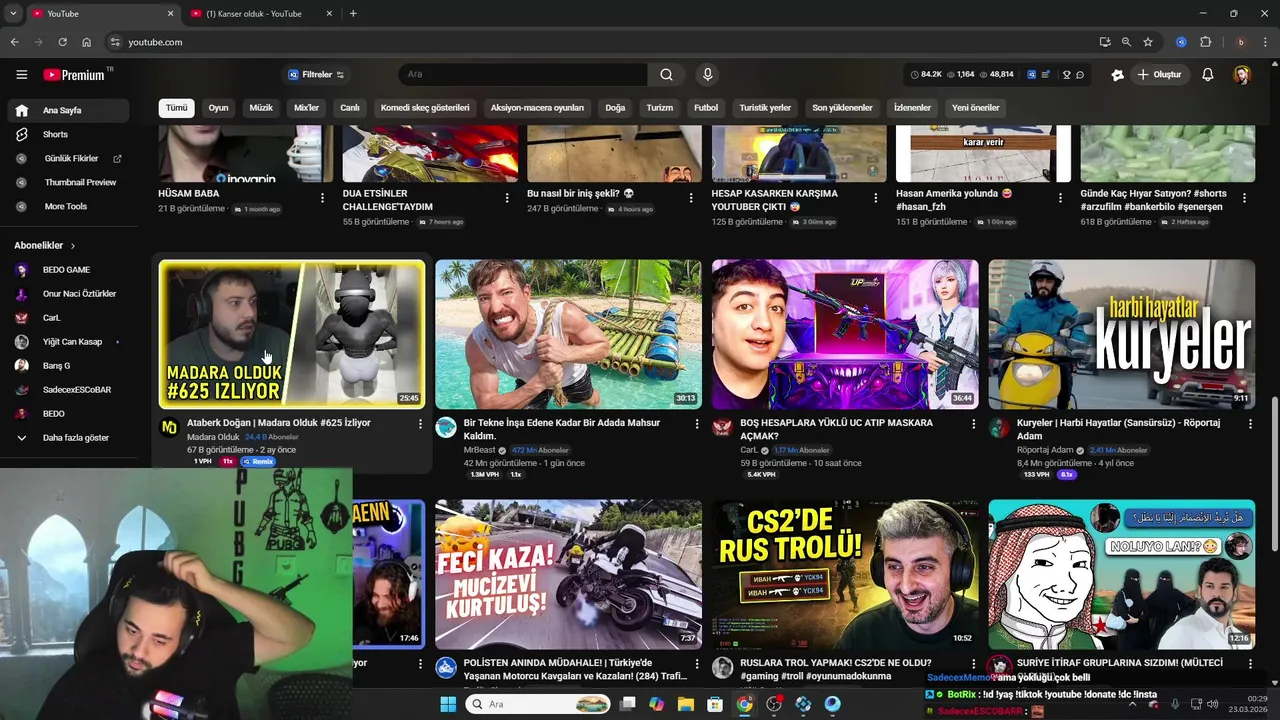Install the page as app icon in address bar
Viewport: 1280px width, 720px height.
[x=1104, y=42]
